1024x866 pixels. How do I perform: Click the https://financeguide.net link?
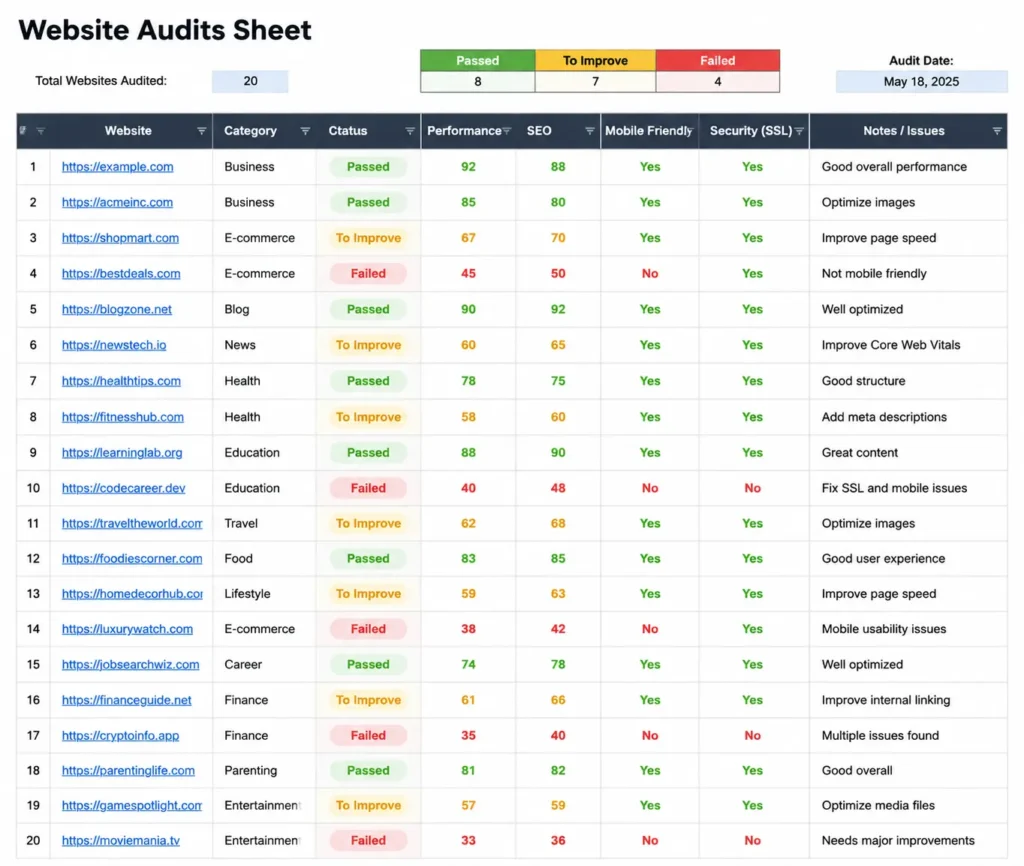click(127, 700)
